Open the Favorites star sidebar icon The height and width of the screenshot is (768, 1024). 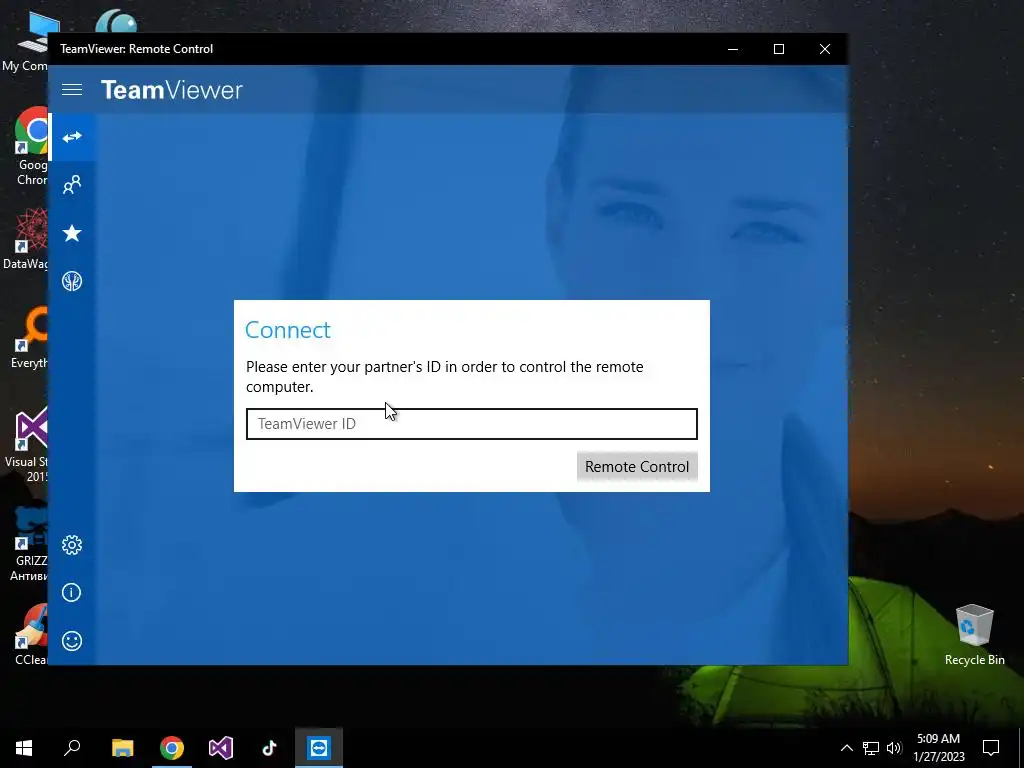tap(72, 233)
